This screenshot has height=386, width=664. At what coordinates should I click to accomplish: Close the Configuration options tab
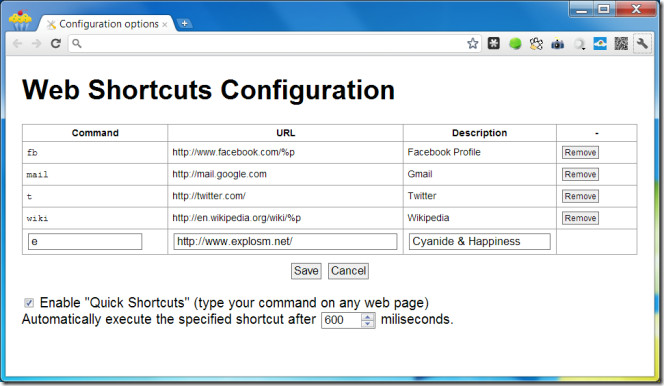[165, 25]
